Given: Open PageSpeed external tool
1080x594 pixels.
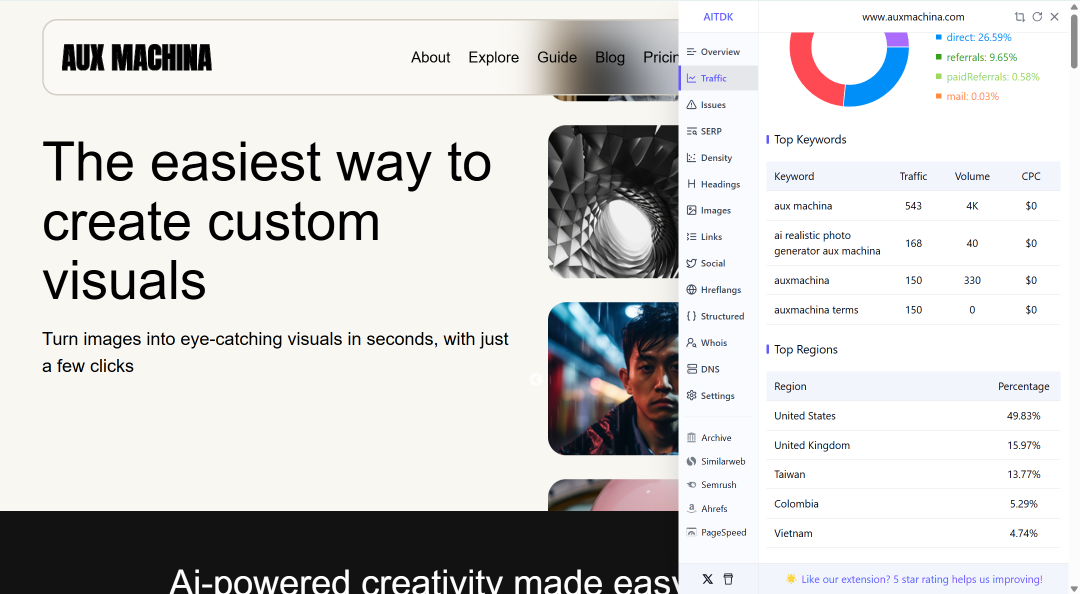Looking at the screenshot, I should (x=718, y=533).
